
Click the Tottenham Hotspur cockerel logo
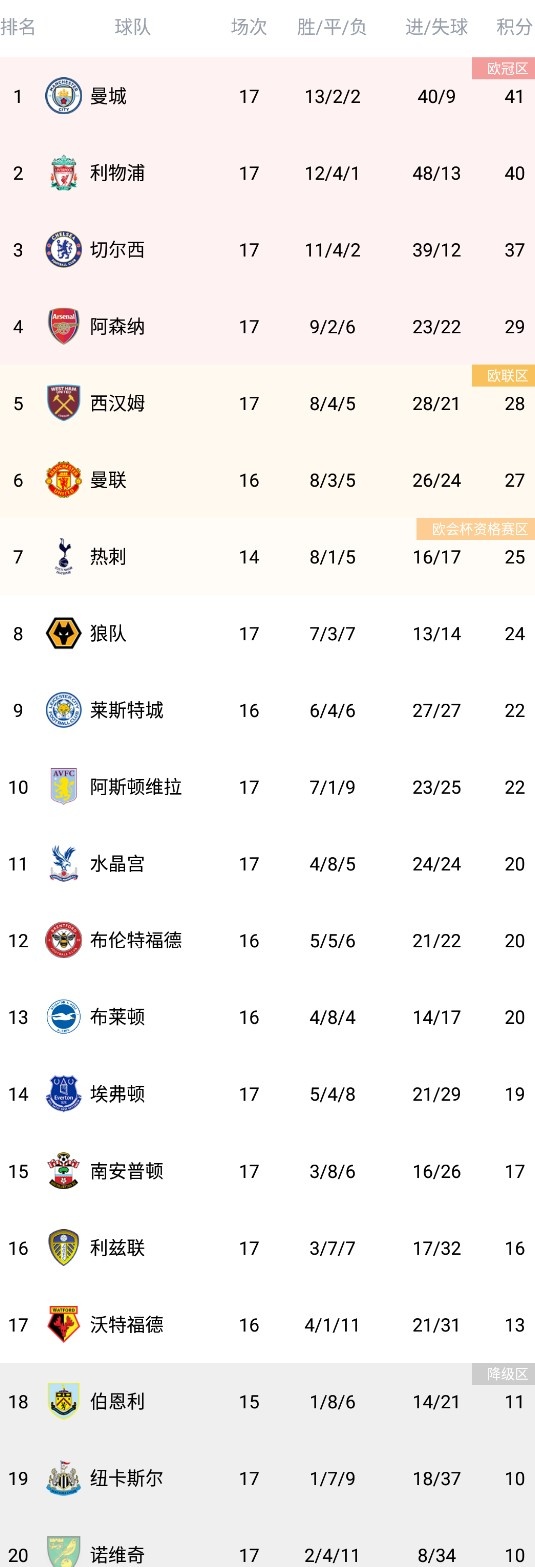tap(64, 557)
